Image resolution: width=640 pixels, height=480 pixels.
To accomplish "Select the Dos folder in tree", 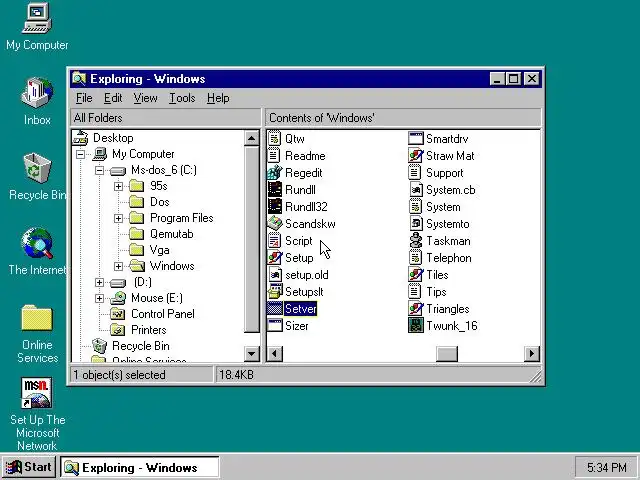I will (x=160, y=202).
